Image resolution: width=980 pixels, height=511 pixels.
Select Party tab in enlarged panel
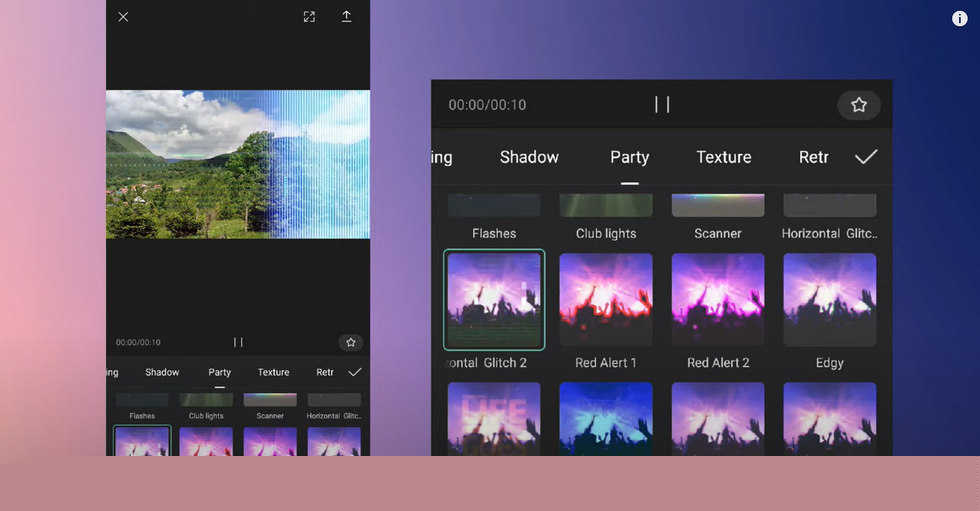tap(629, 157)
